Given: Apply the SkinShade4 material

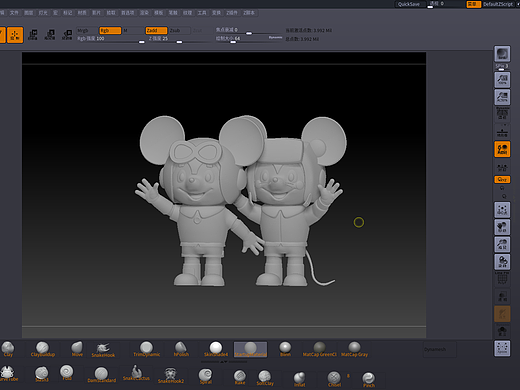Looking at the screenshot, I should pyautogui.click(x=216, y=349).
